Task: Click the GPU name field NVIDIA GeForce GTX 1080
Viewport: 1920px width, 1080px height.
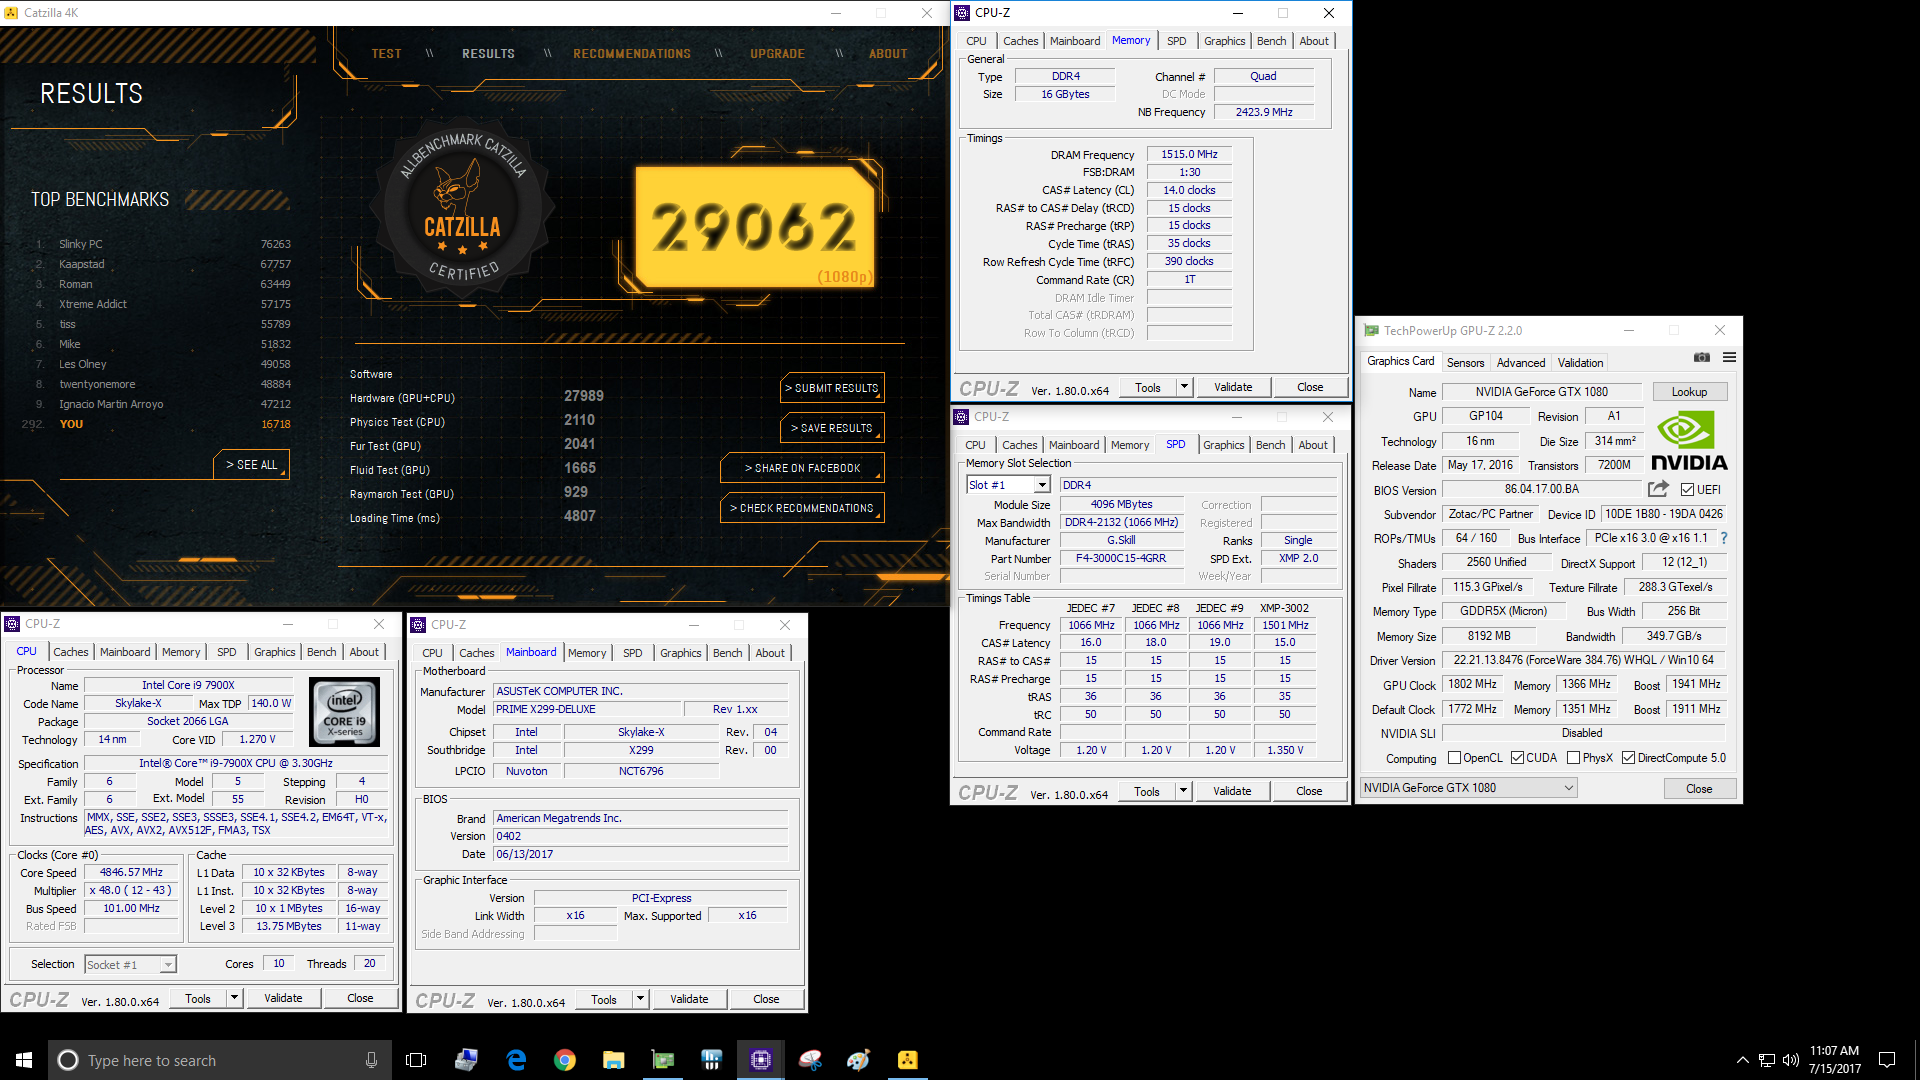Action: [1541, 392]
